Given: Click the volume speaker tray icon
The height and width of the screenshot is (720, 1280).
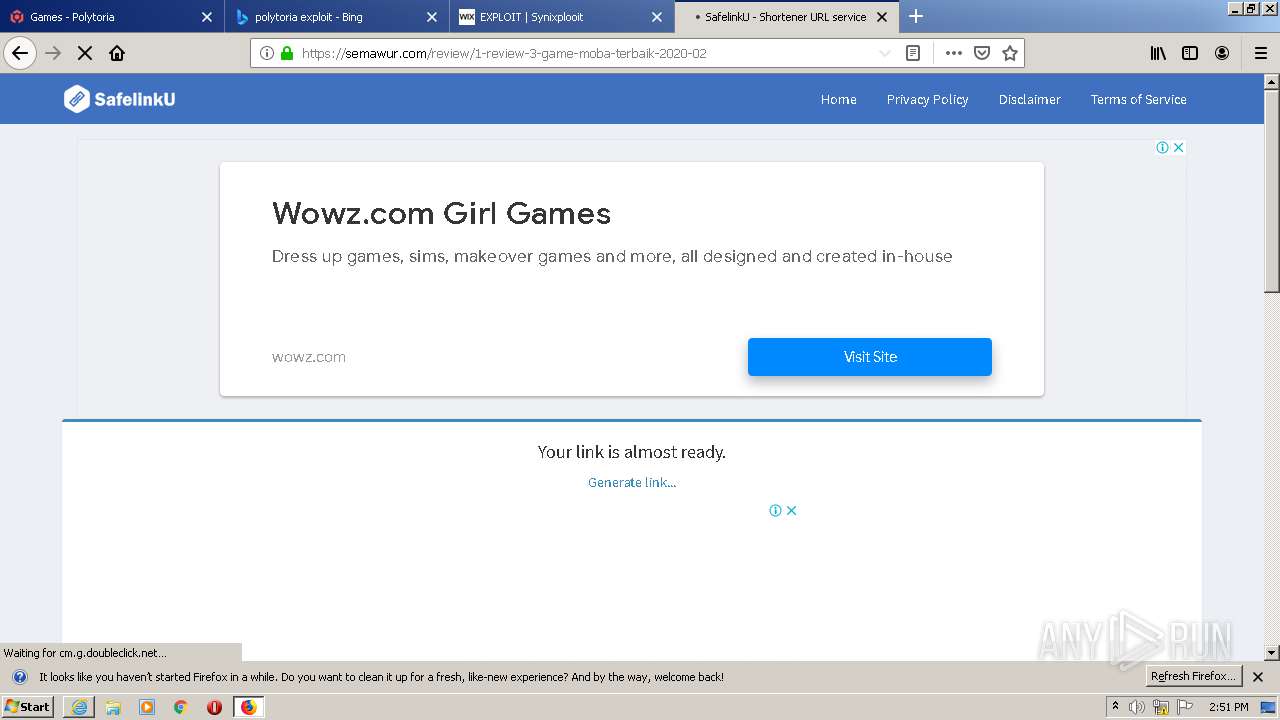Looking at the screenshot, I should point(1137,707).
